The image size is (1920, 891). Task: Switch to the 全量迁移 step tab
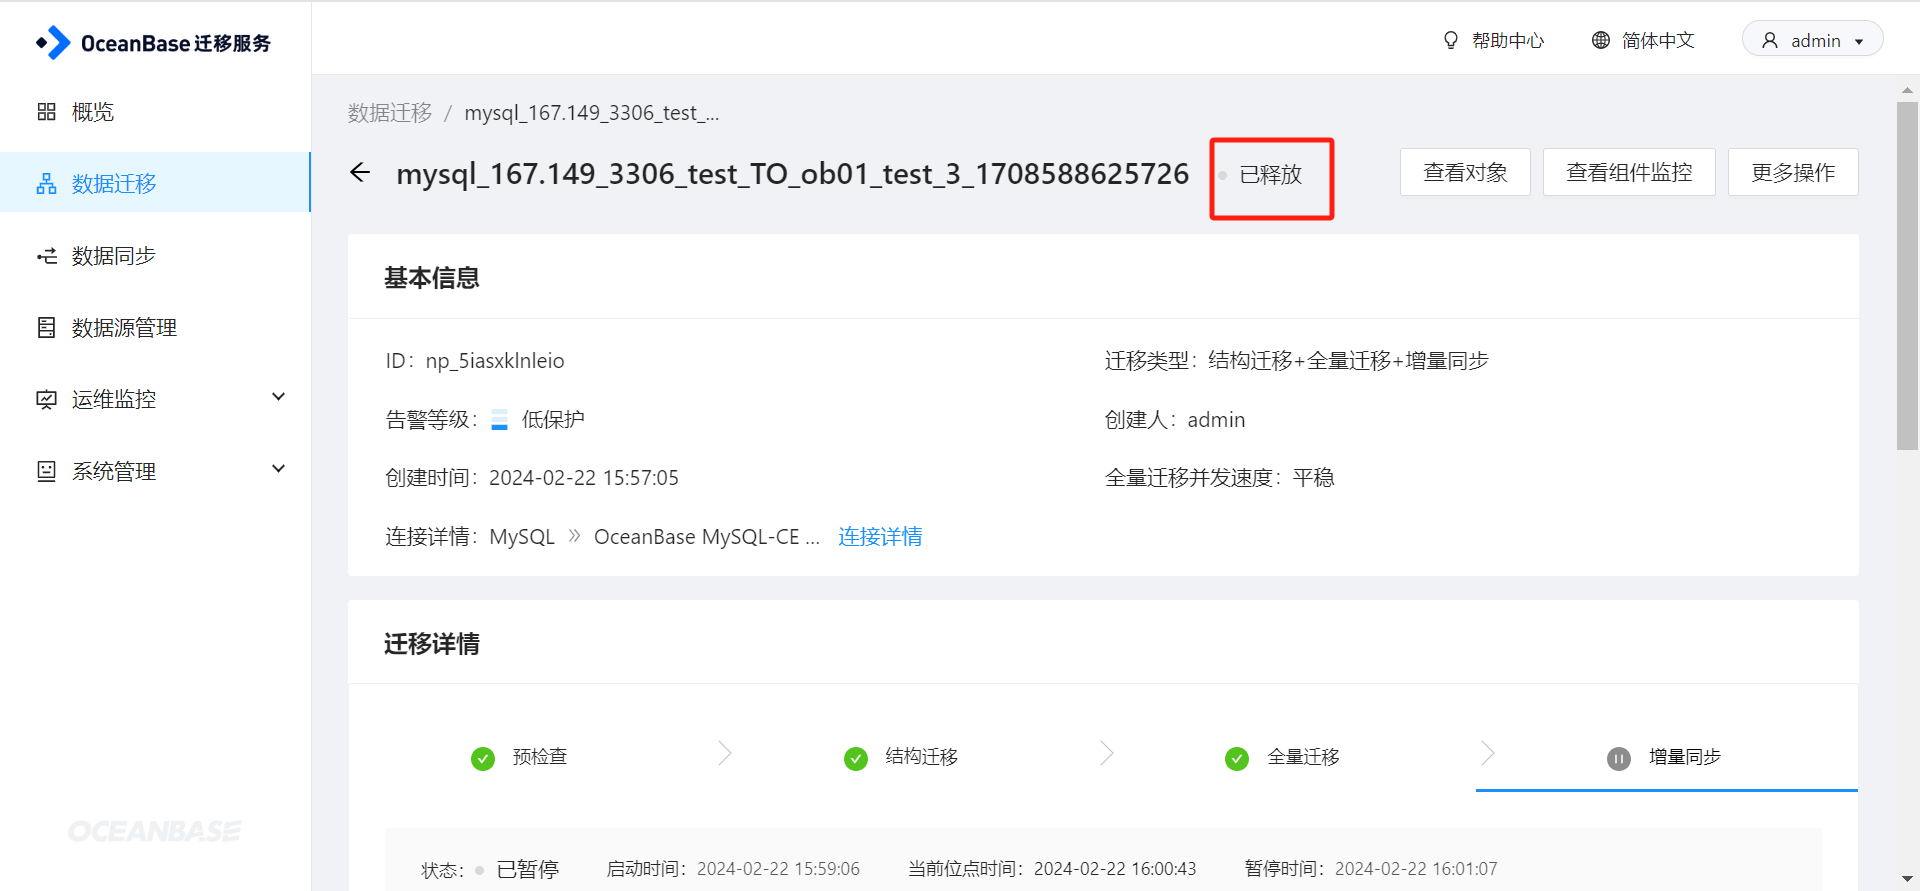(x=1283, y=757)
